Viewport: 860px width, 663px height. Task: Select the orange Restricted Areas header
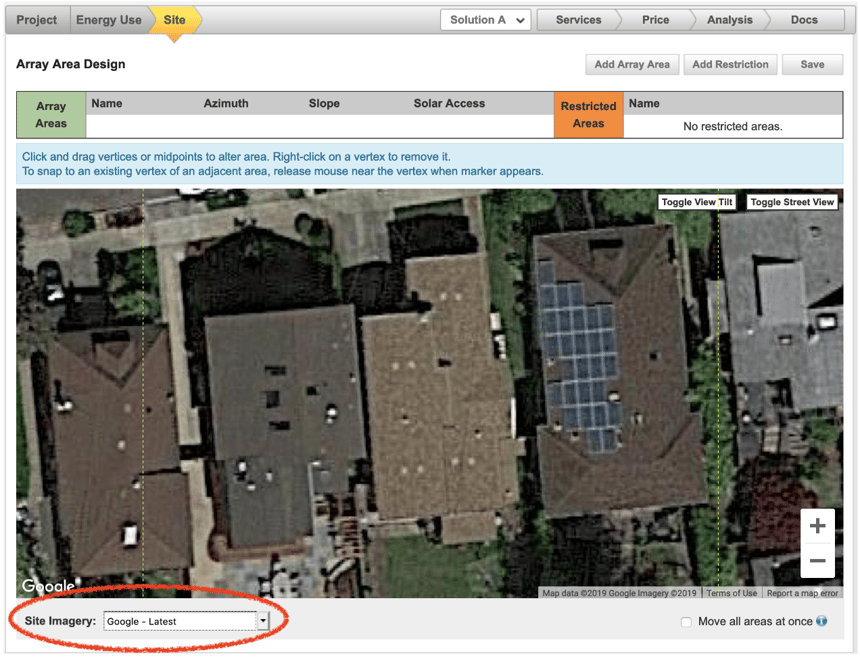point(588,114)
